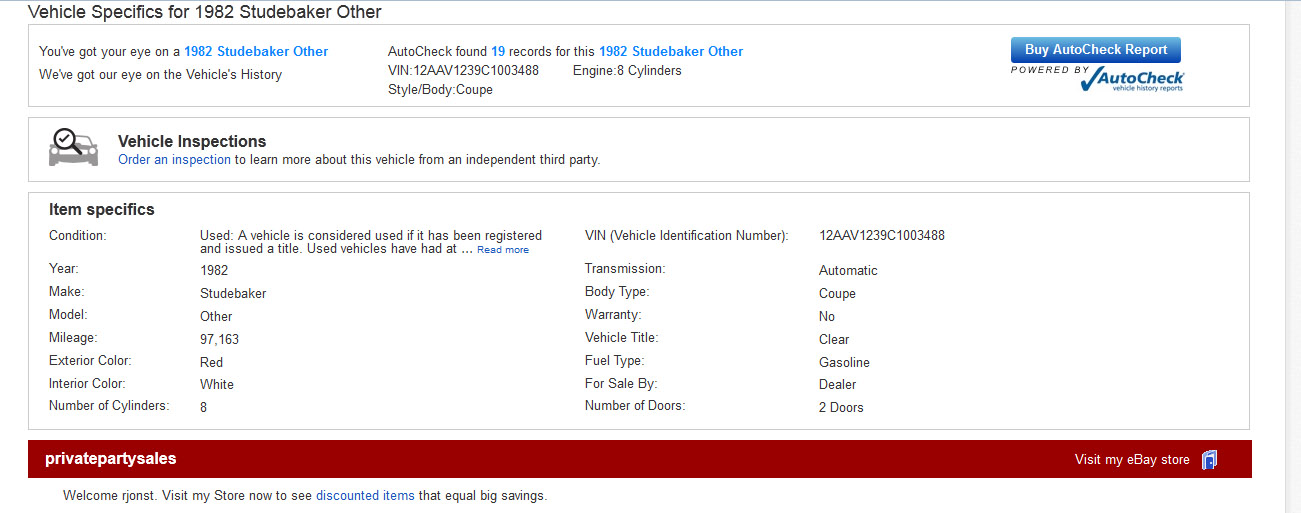This screenshot has width=1301, height=513.
Task: Click the Automatic transmission value
Action: 848,271
